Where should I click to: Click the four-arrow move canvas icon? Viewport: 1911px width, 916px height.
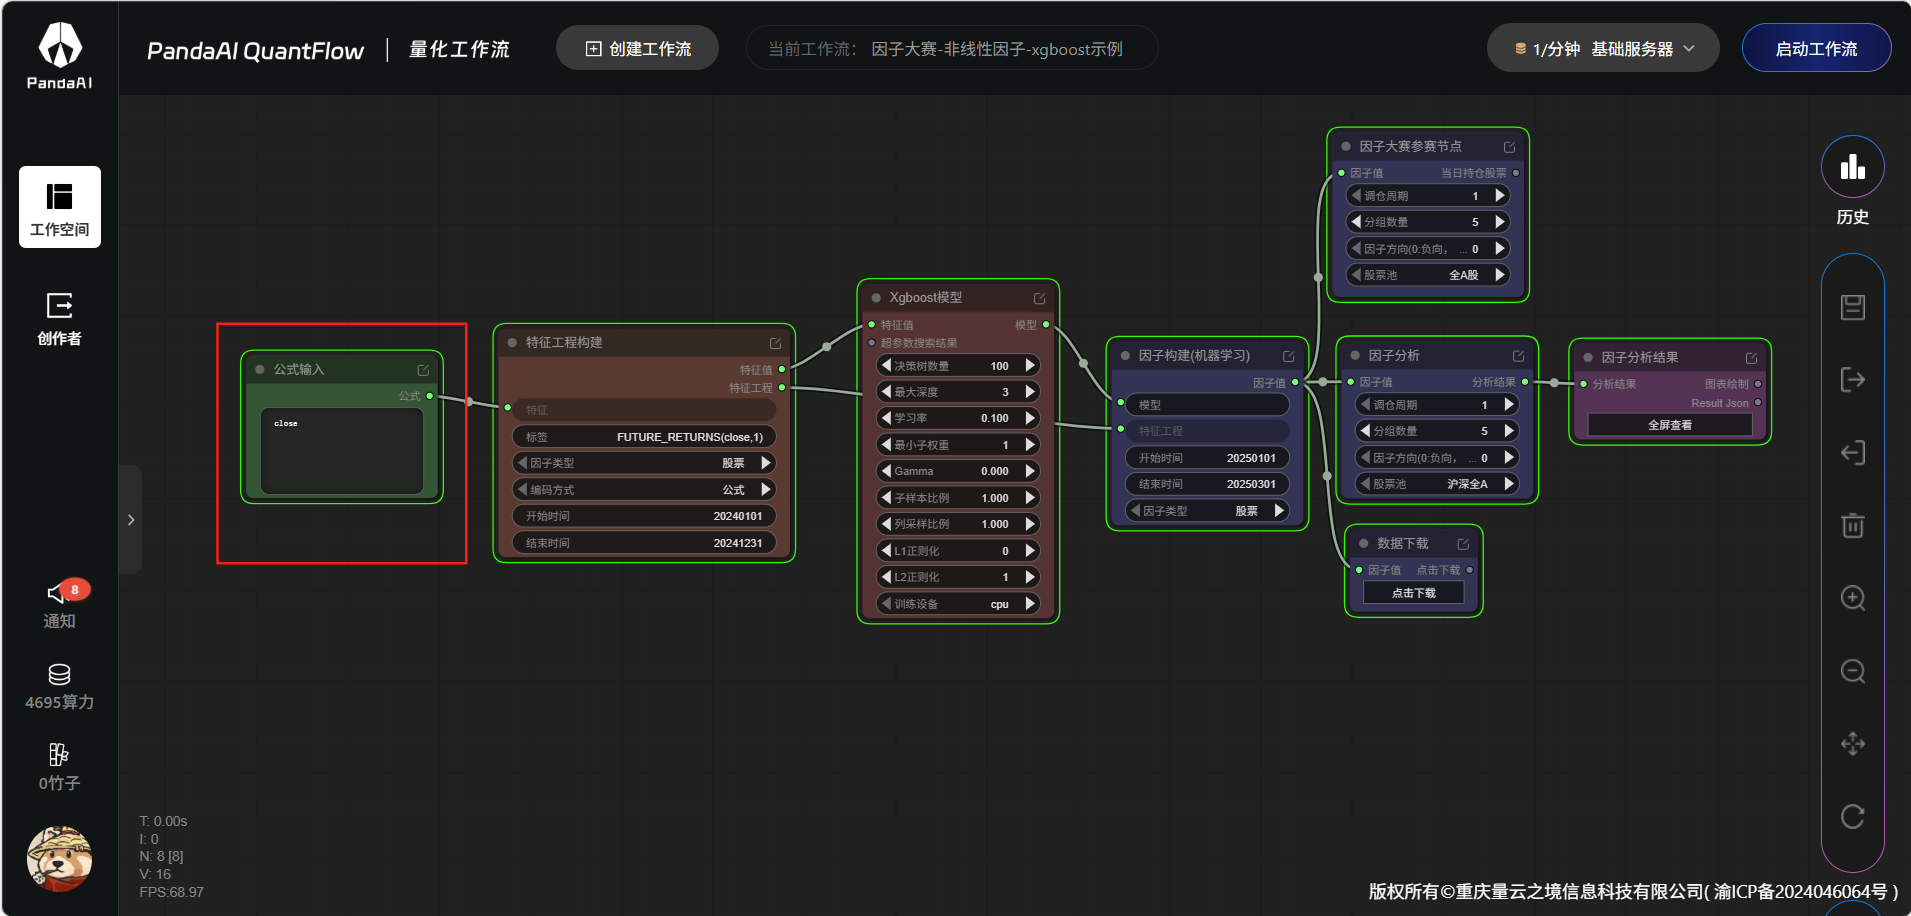click(x=1853, y=744)
